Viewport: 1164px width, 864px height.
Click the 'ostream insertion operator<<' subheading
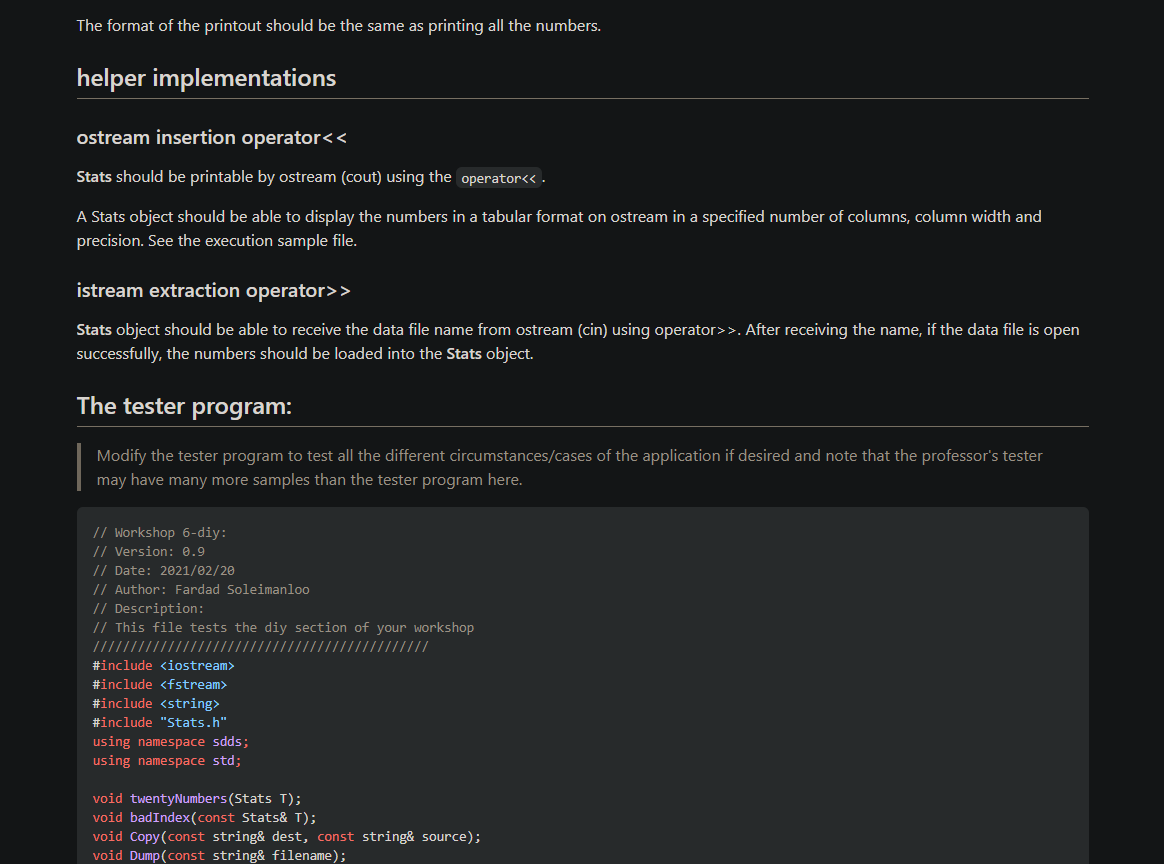tap(212, 138)
